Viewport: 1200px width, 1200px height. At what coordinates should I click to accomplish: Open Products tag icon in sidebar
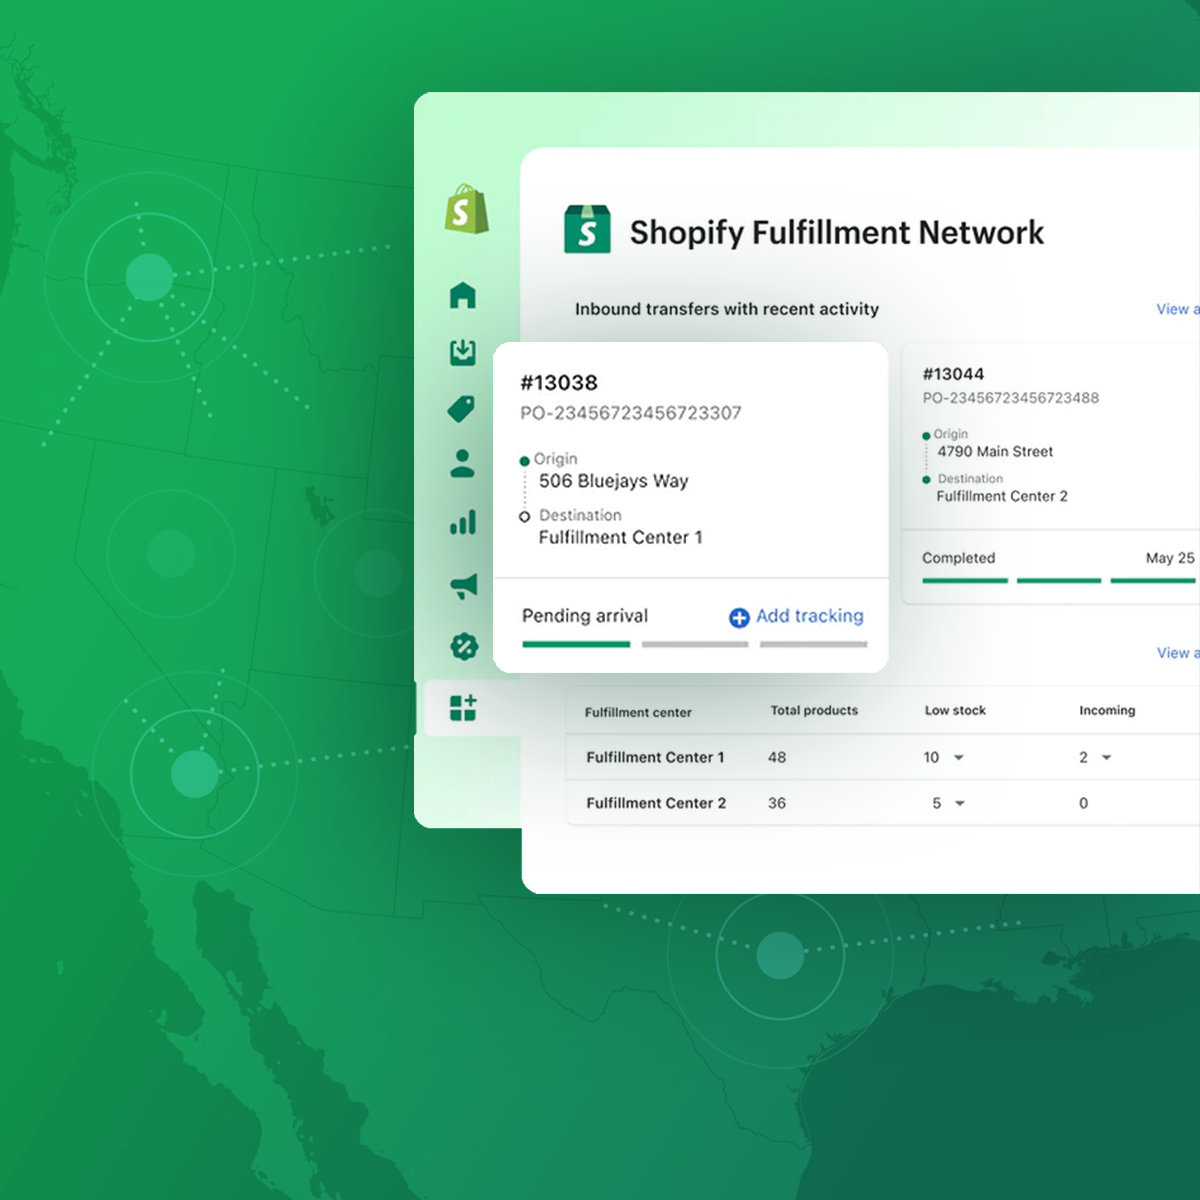click(x=462, y=409)
